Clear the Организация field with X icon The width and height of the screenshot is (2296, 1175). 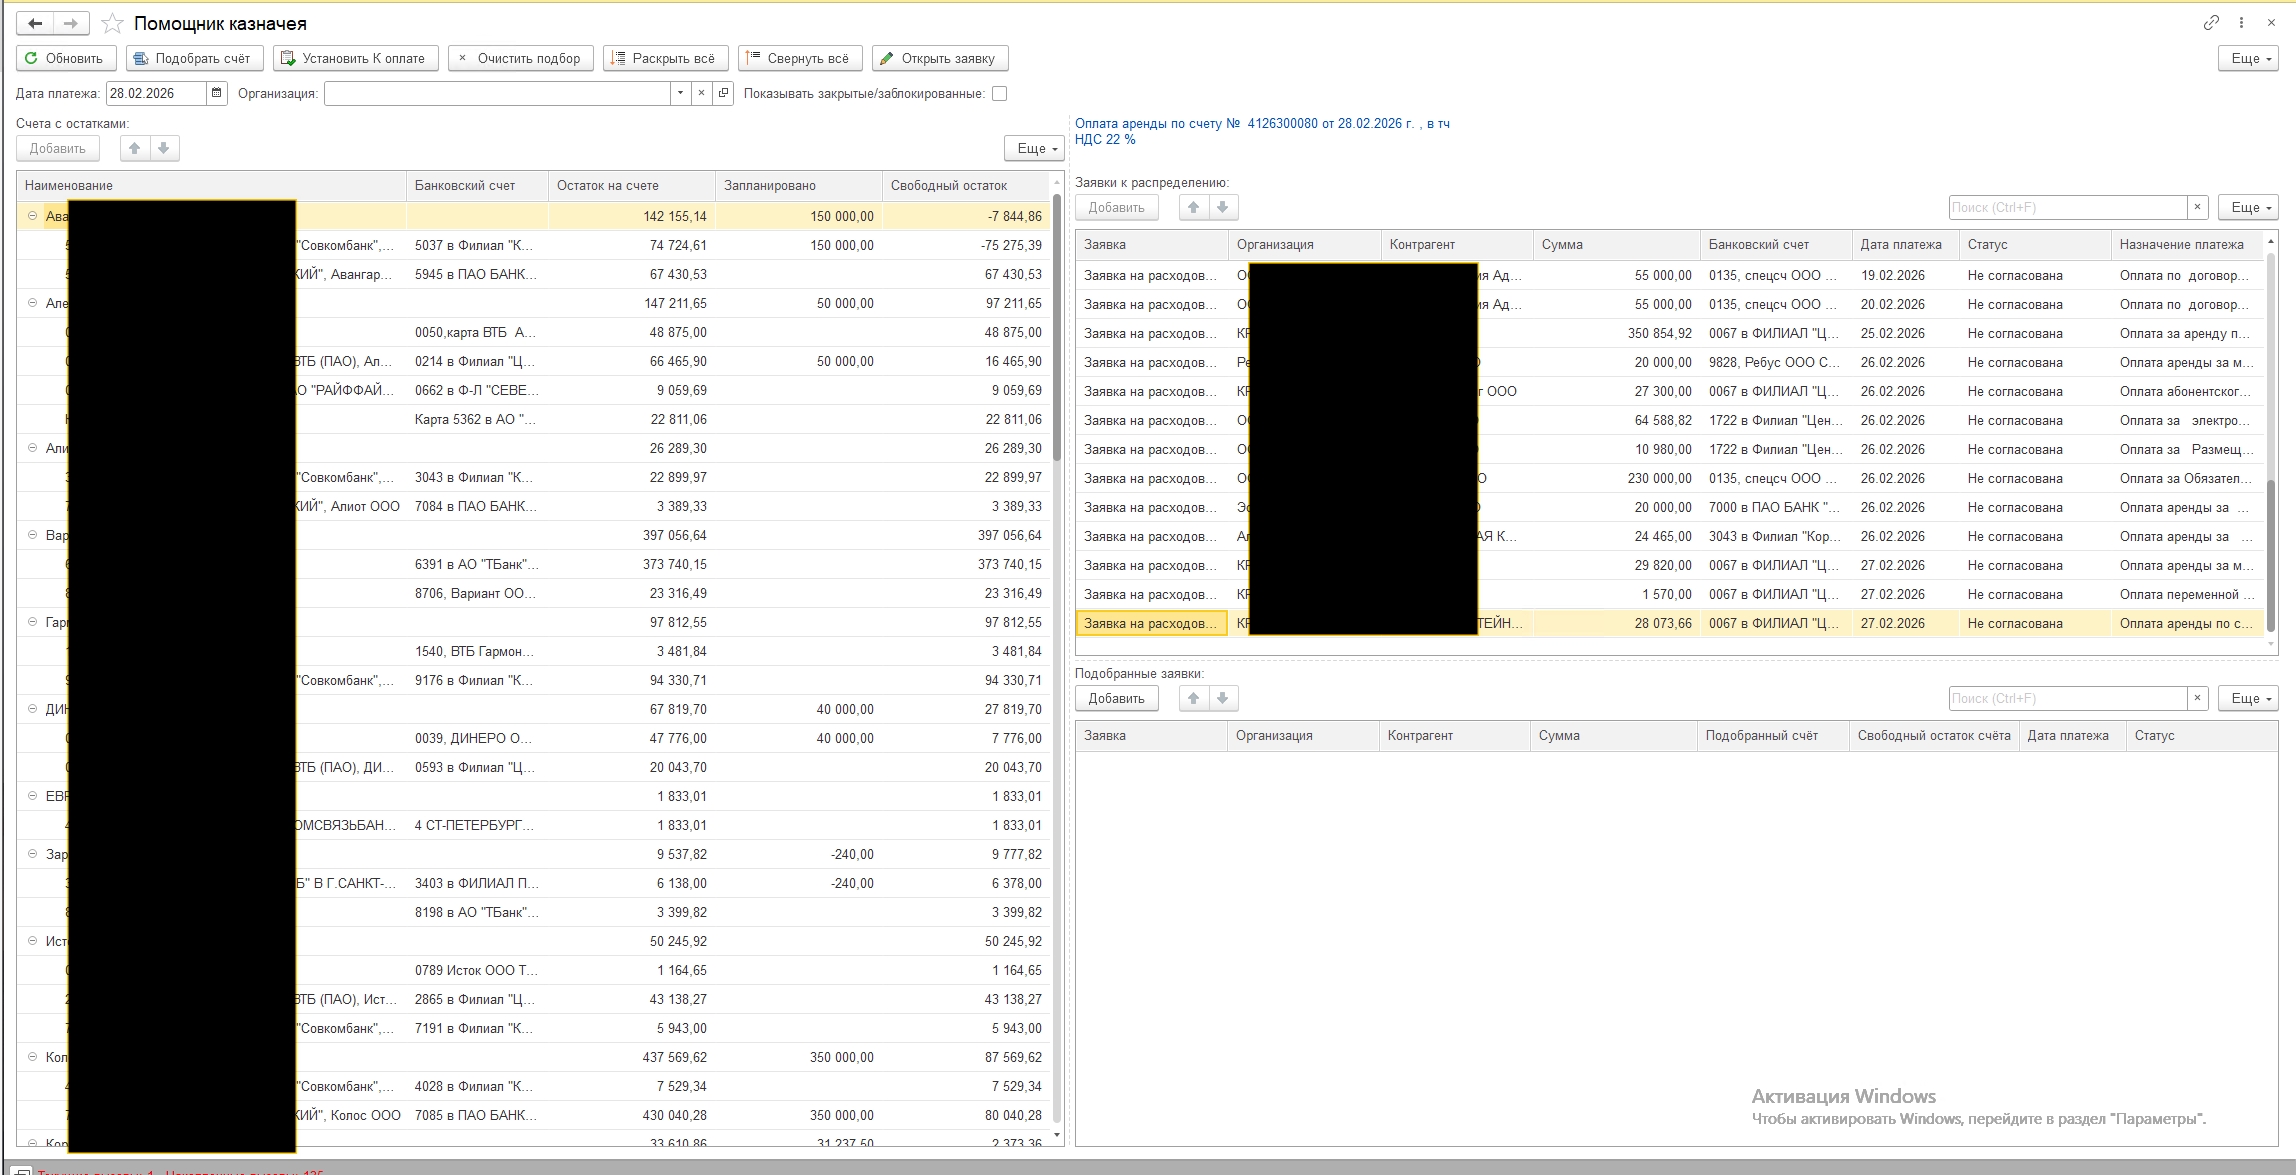[x=702, y=93]
